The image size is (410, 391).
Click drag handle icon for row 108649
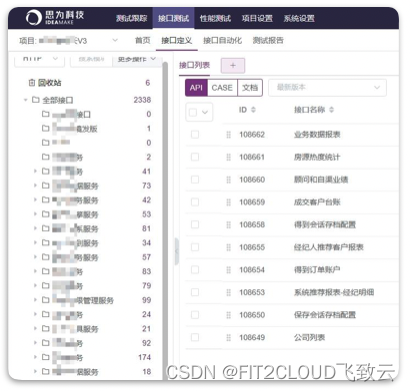(x=228, y=337)
